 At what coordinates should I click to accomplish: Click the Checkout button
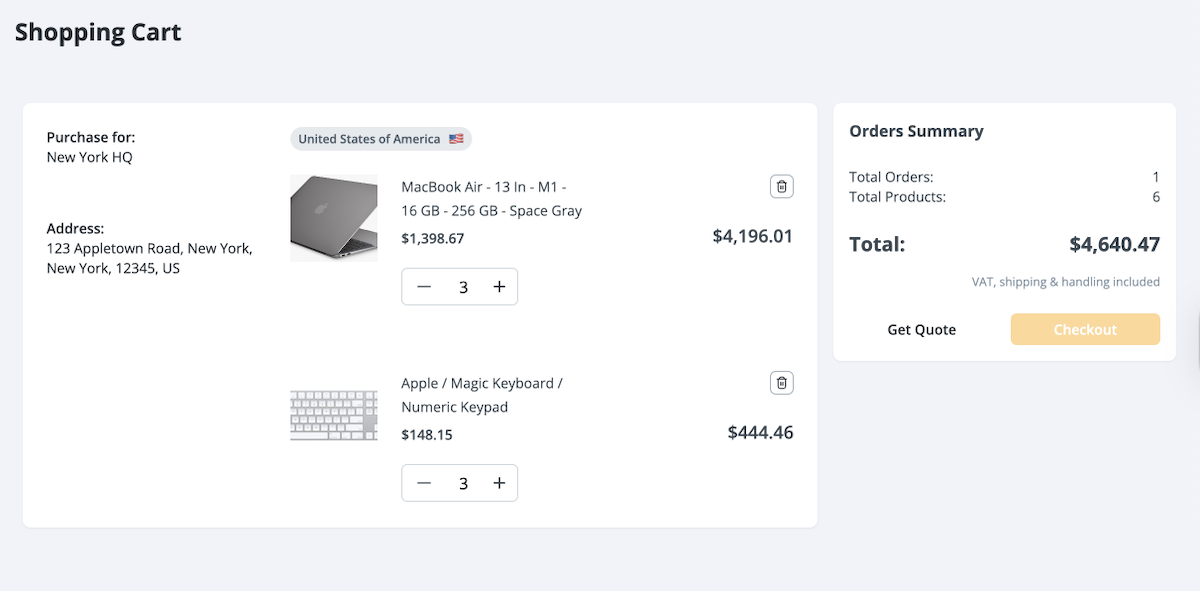click(x=1085, y=329)
